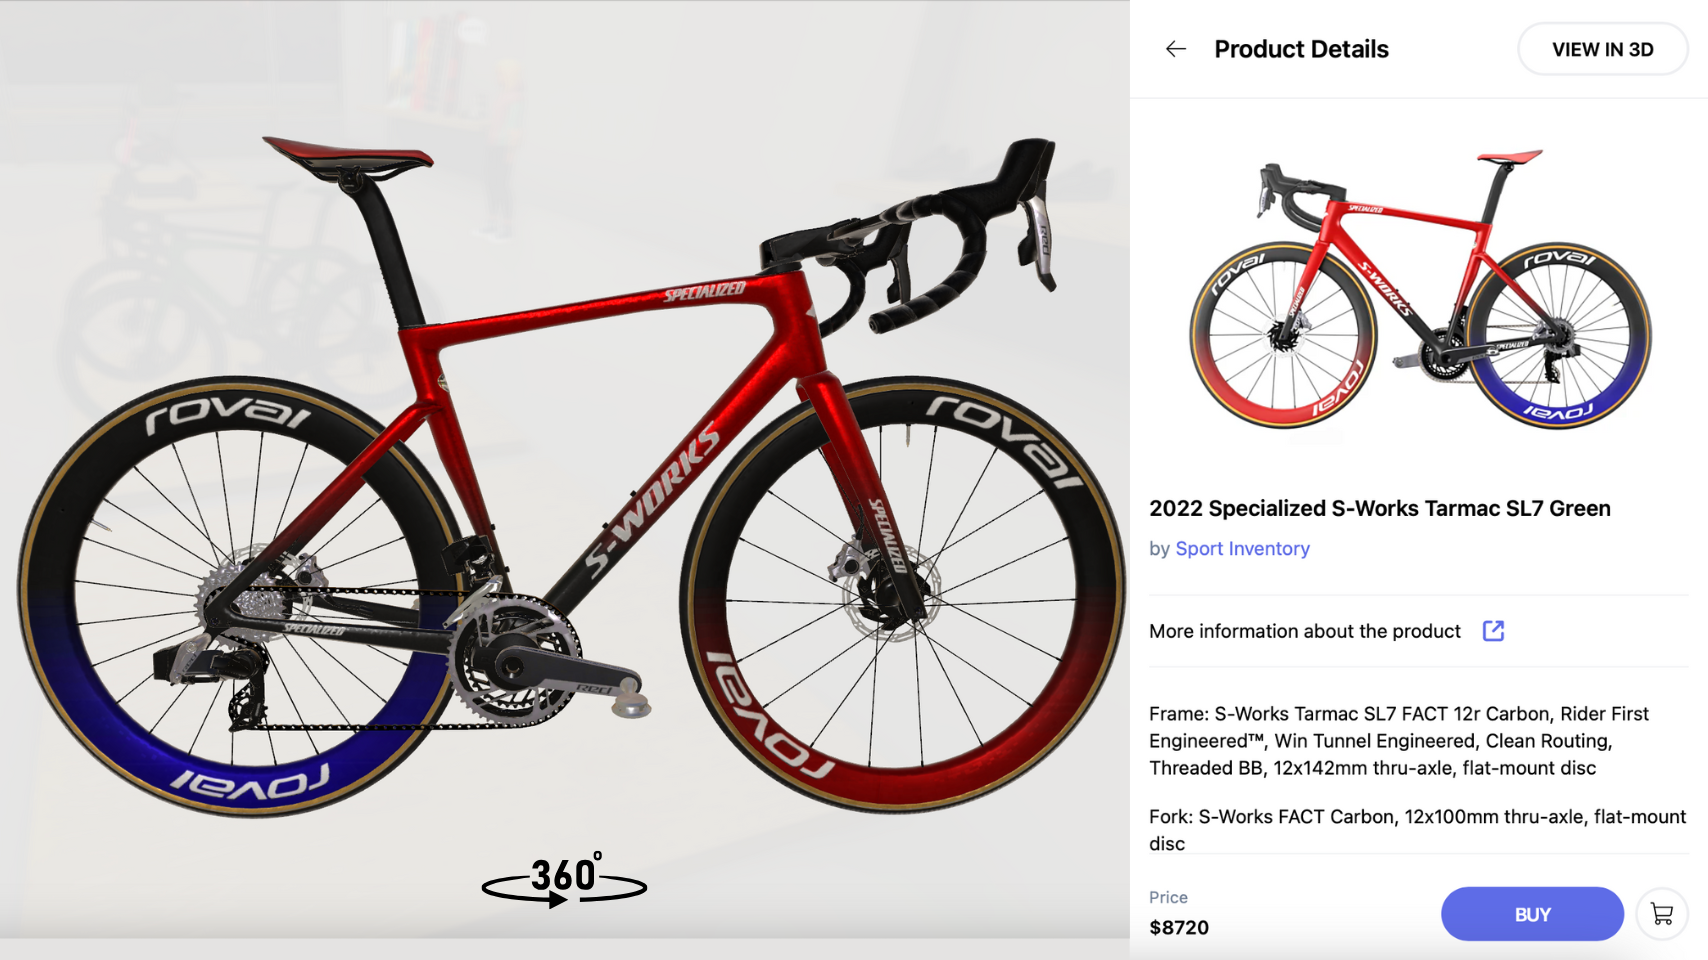This screenshot has width=1708, height=960.
Task: Open the external link icon
Action: point(1493,631)
